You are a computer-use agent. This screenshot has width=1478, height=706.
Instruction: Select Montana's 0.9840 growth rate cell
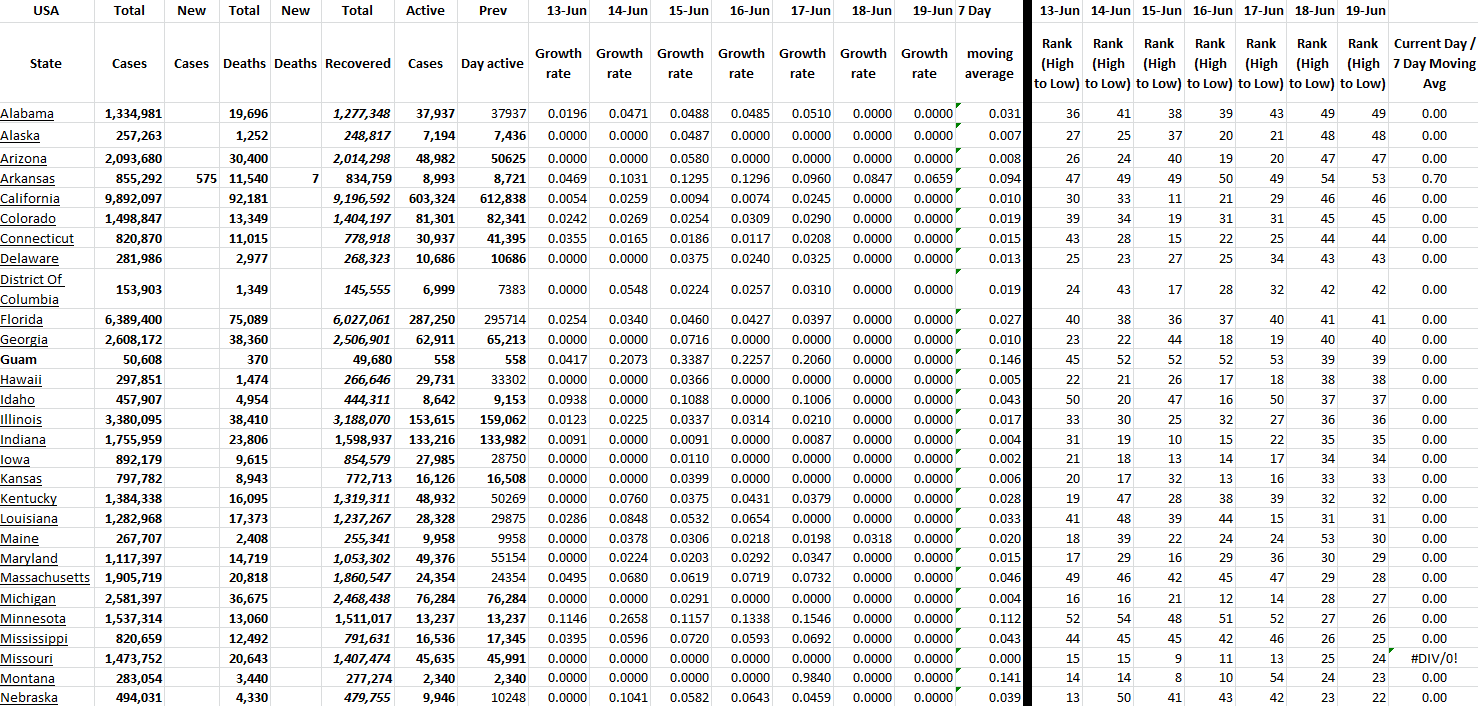[802, 678]
